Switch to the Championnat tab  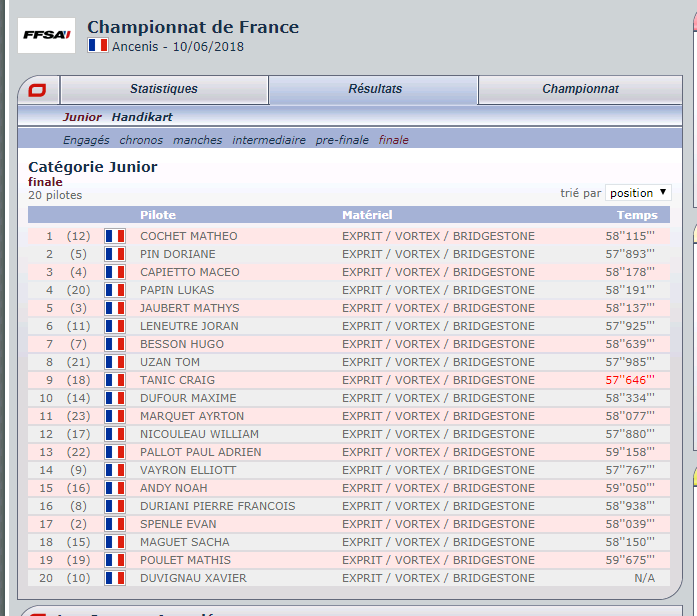[580, 89]
